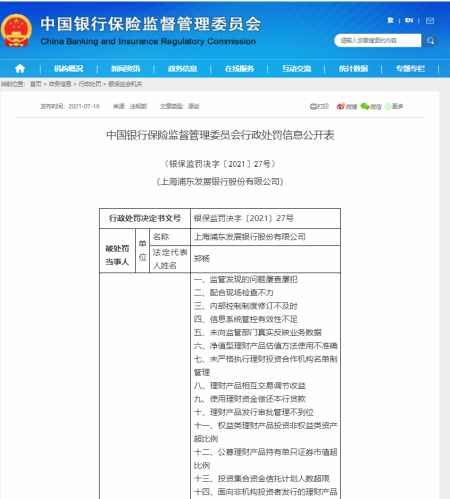Image resolution: width=450 pixels, height=499 pixels.
Task: Click source text 法规部
Action: [x=138, y=106]
